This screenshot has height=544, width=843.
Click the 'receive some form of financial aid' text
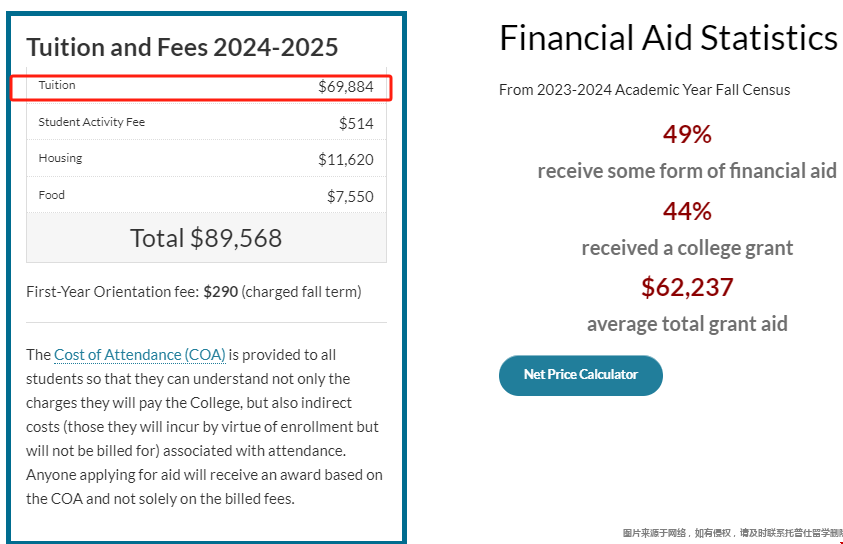pyautogui.click(x=687, y=171)
